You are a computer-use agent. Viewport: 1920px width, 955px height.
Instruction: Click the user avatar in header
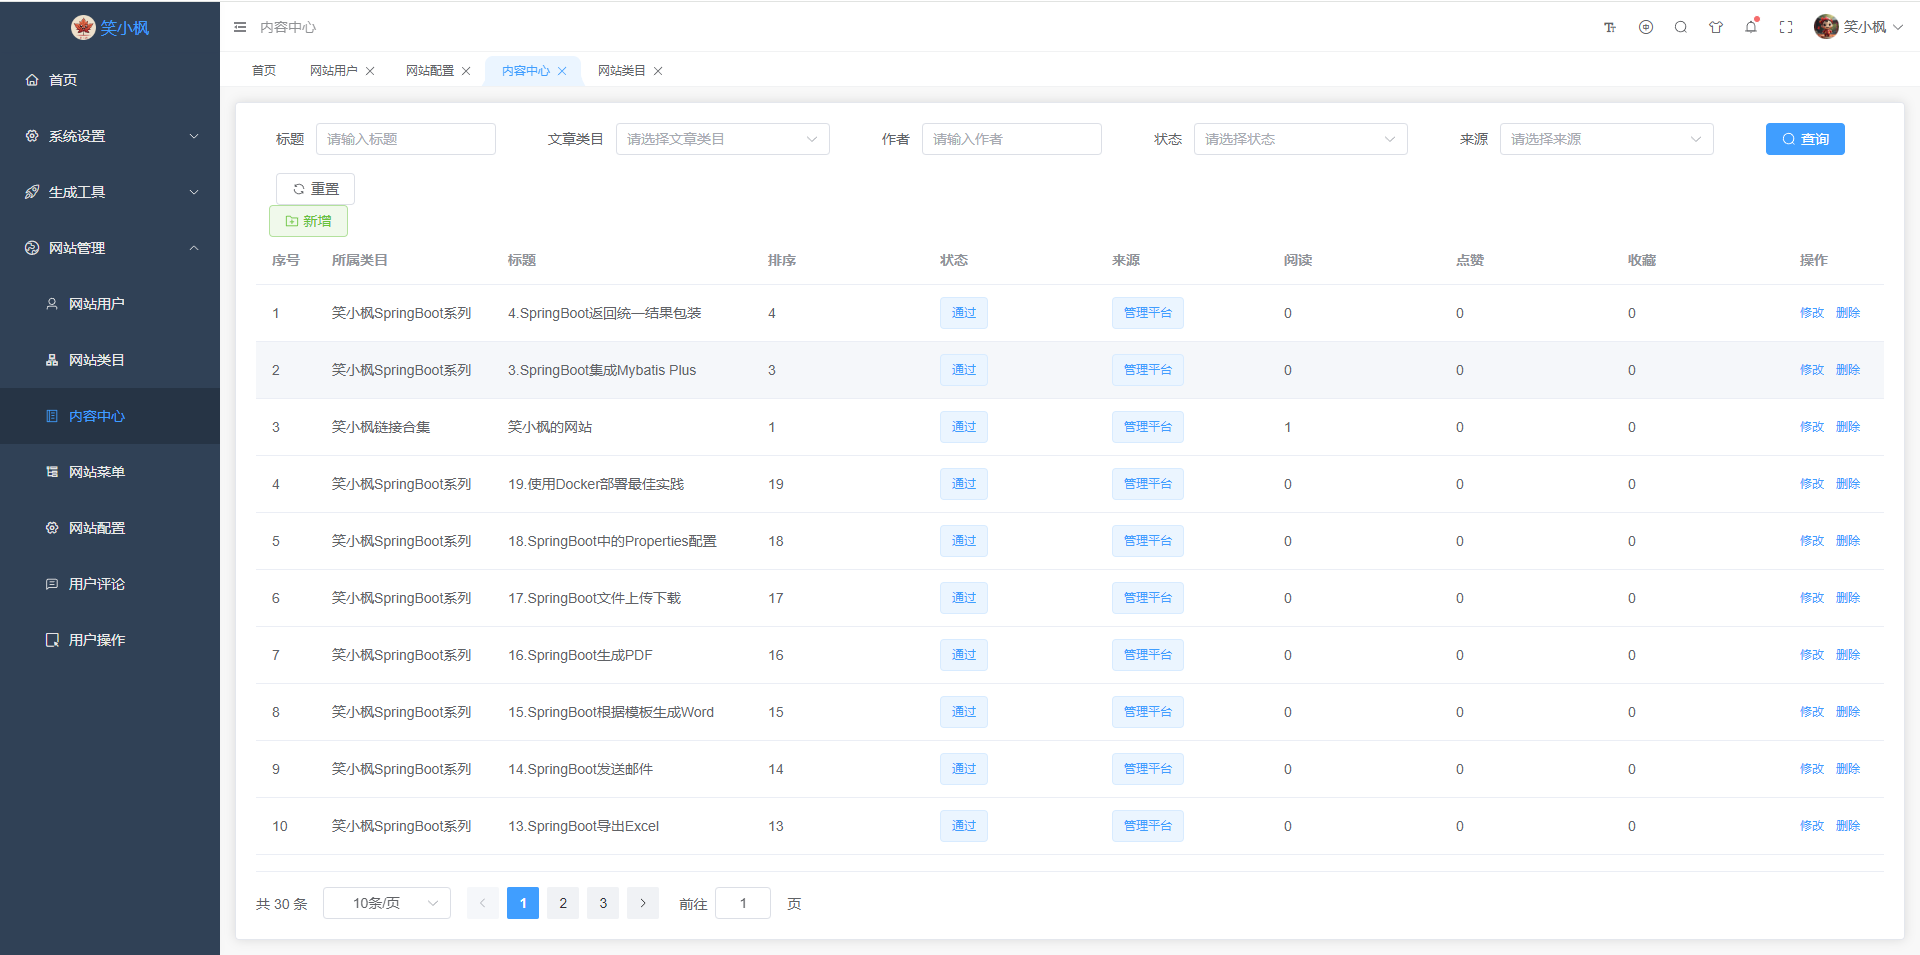(1826, 27)
